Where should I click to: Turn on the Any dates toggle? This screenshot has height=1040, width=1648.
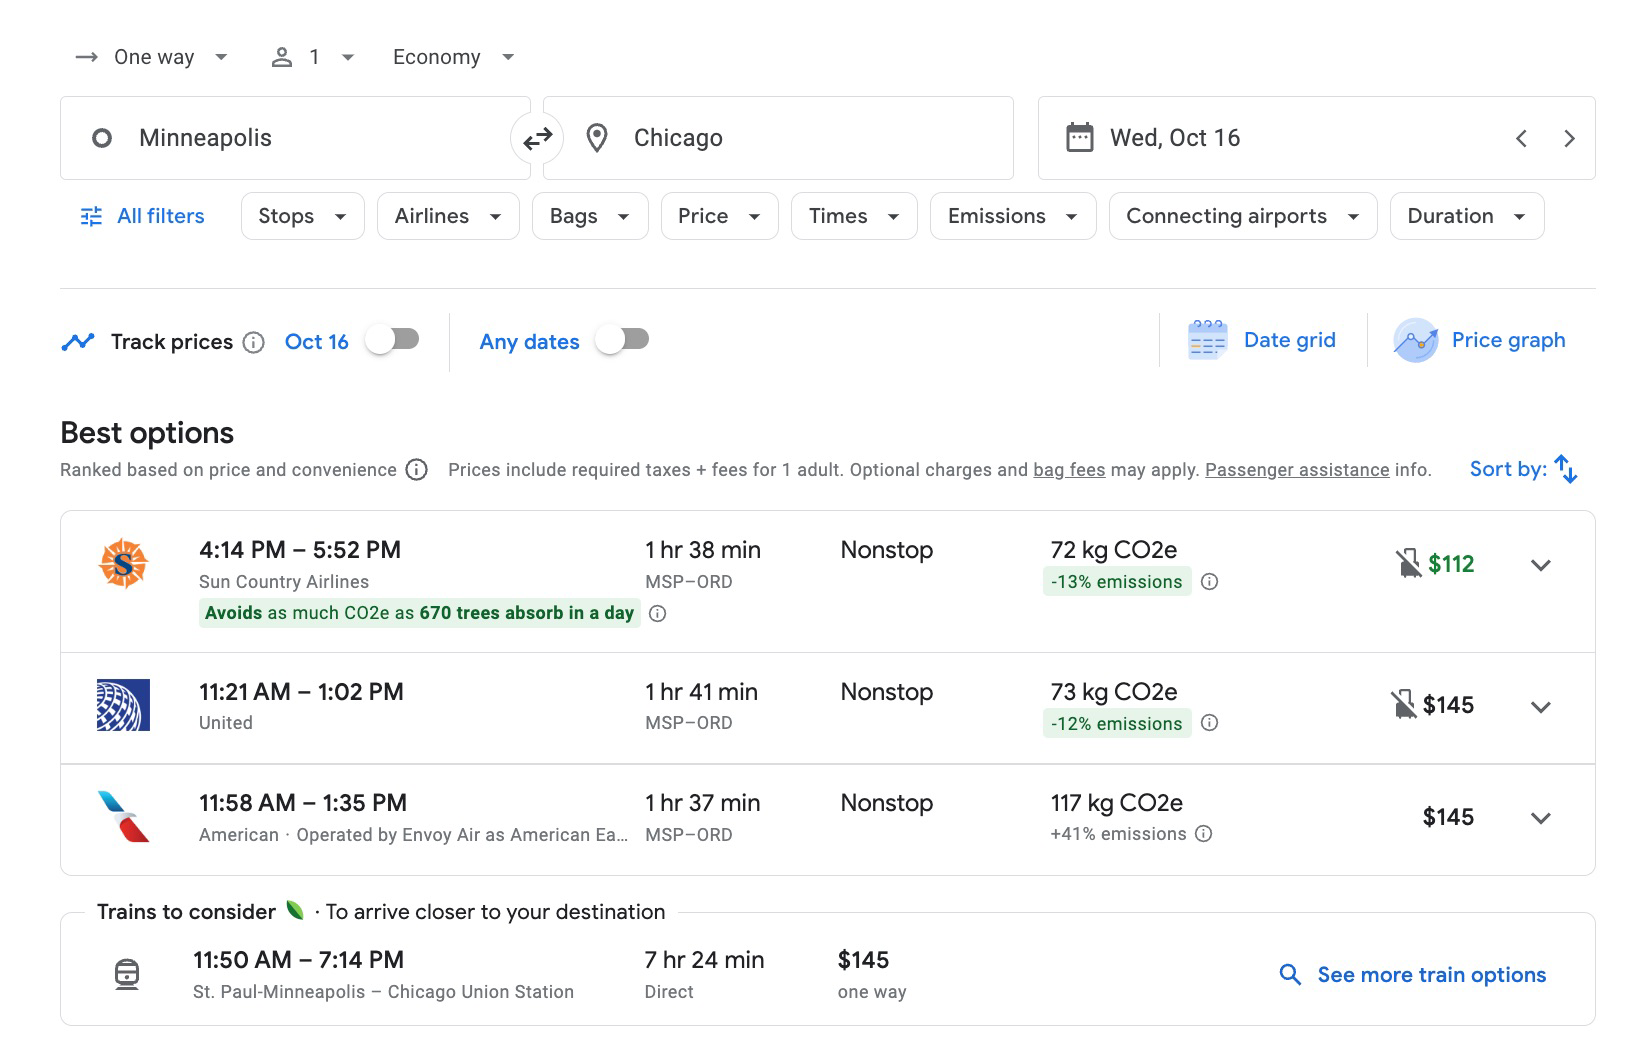pos(622,340)
